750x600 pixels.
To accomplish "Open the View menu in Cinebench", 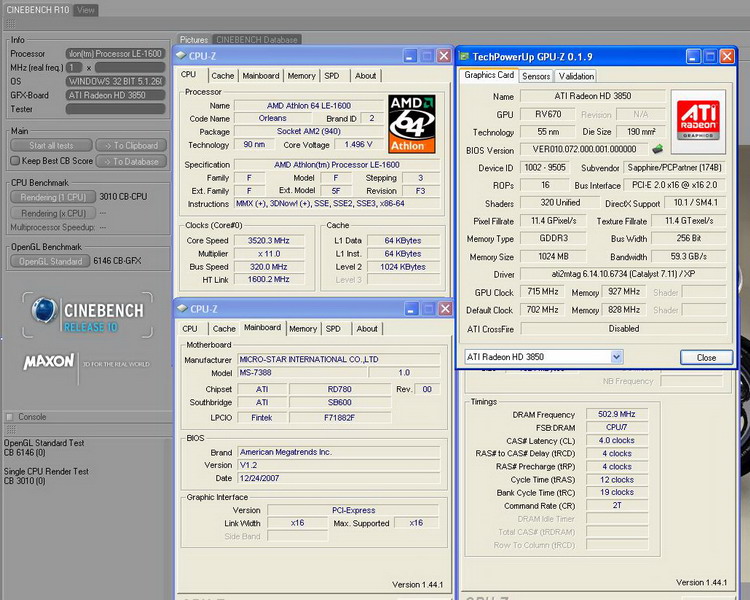I will (86, 10).
